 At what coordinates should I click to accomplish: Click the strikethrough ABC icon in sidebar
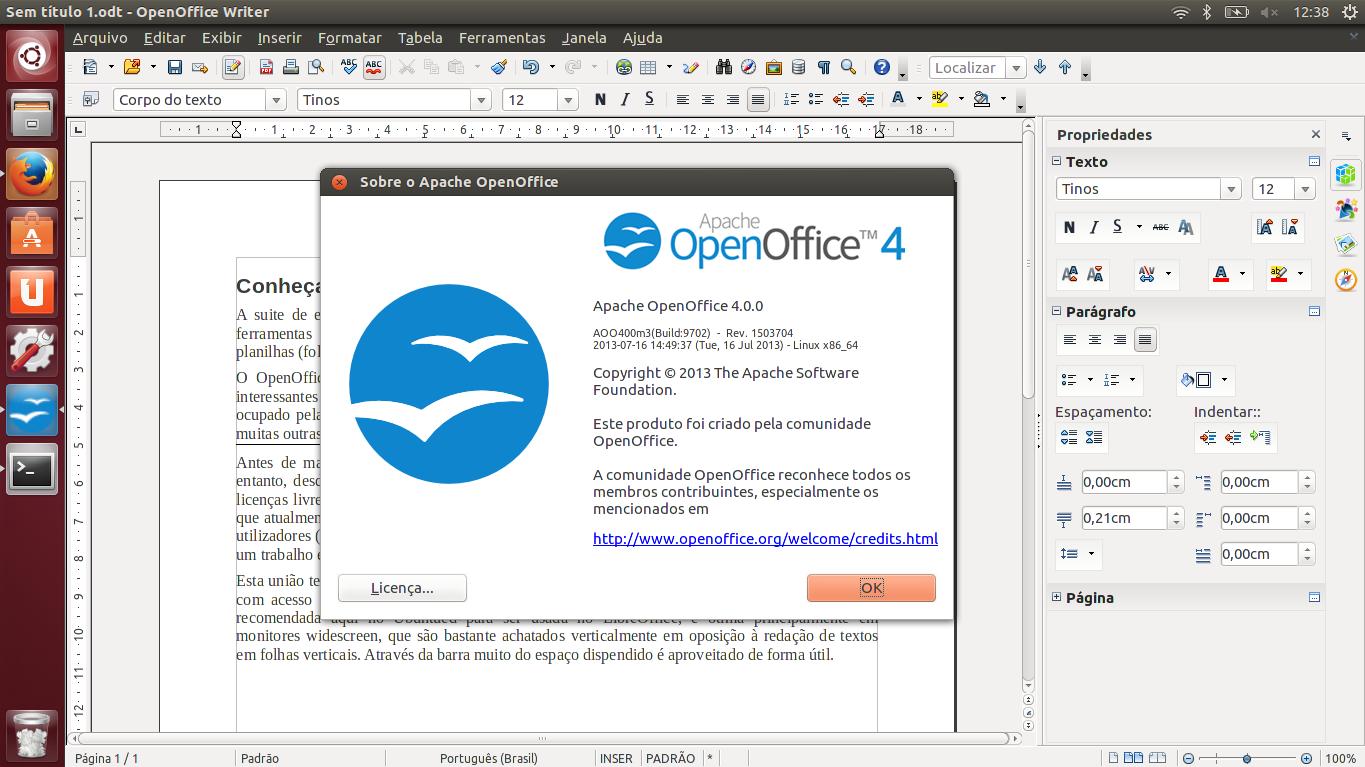click(x=1160, y=227)
